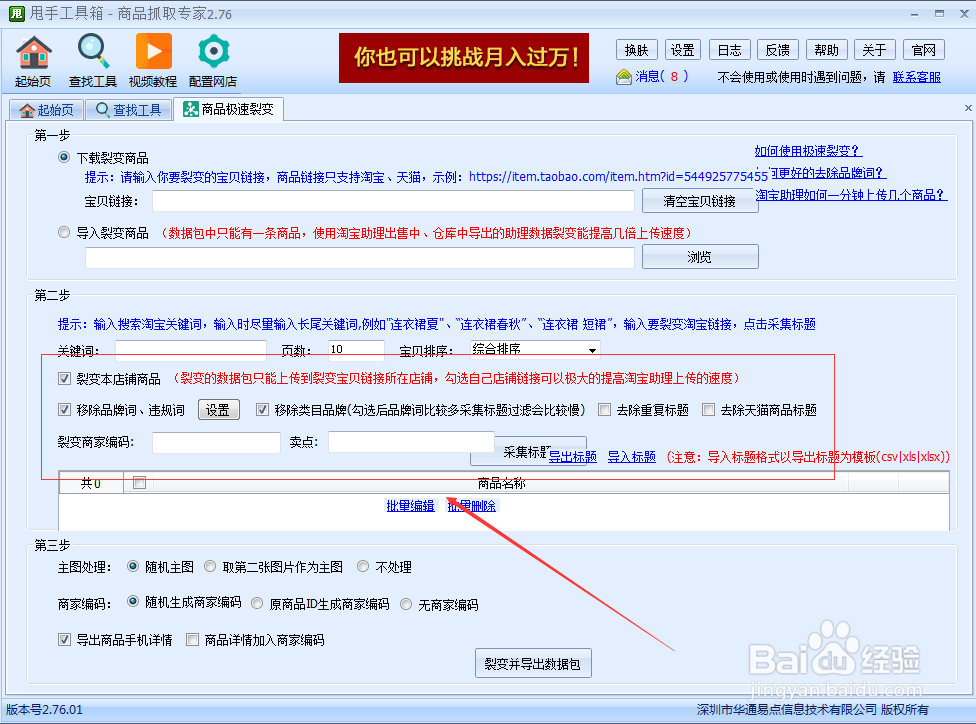Enable the 去除天猫商品标题 checkbox
The image size is (976, 724).
(708, 410)
